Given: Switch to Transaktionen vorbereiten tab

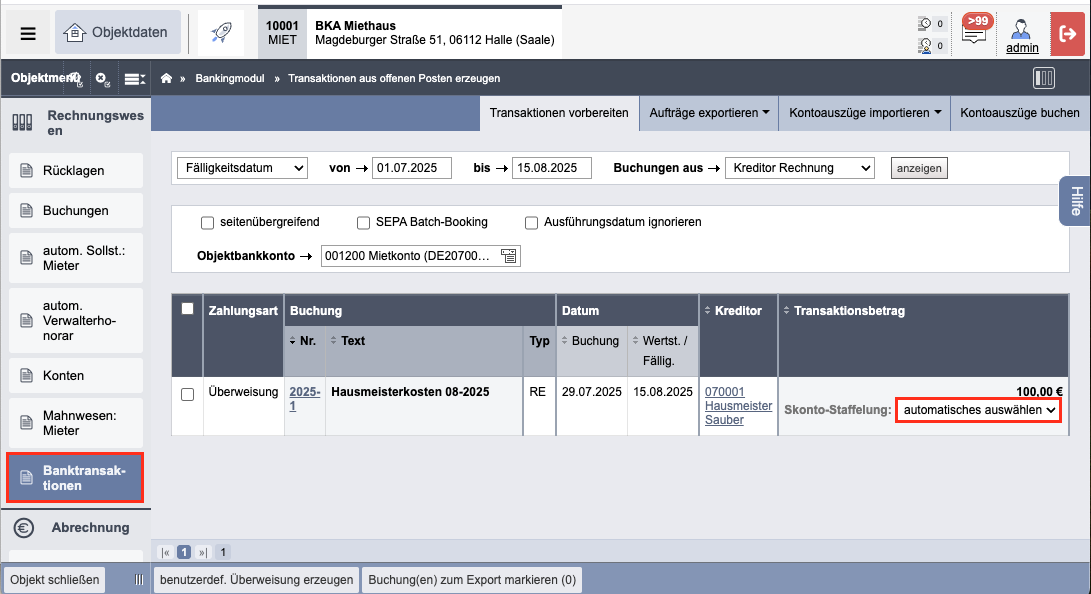Looking at the screenshot, I should coord(559,113).
